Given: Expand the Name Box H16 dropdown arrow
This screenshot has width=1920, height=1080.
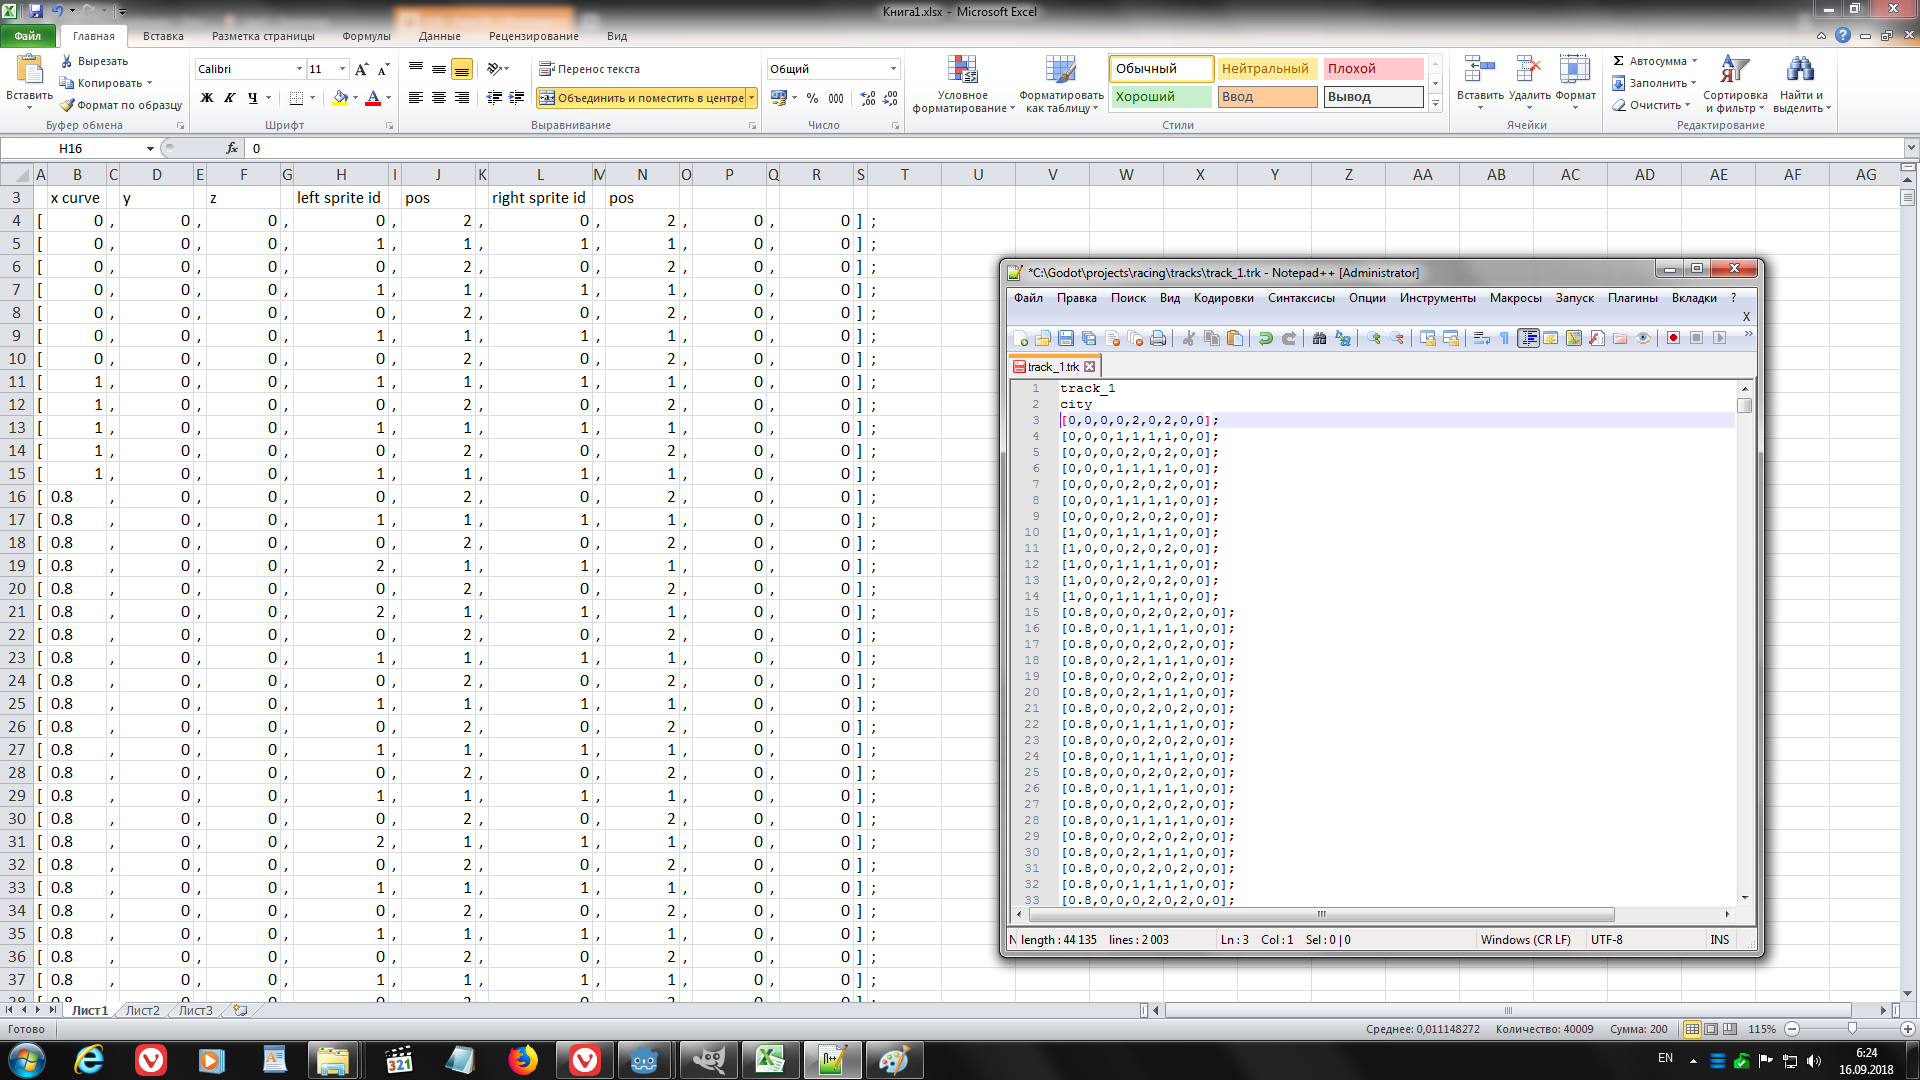Looking at the screenshot, I should click(150, 148).
